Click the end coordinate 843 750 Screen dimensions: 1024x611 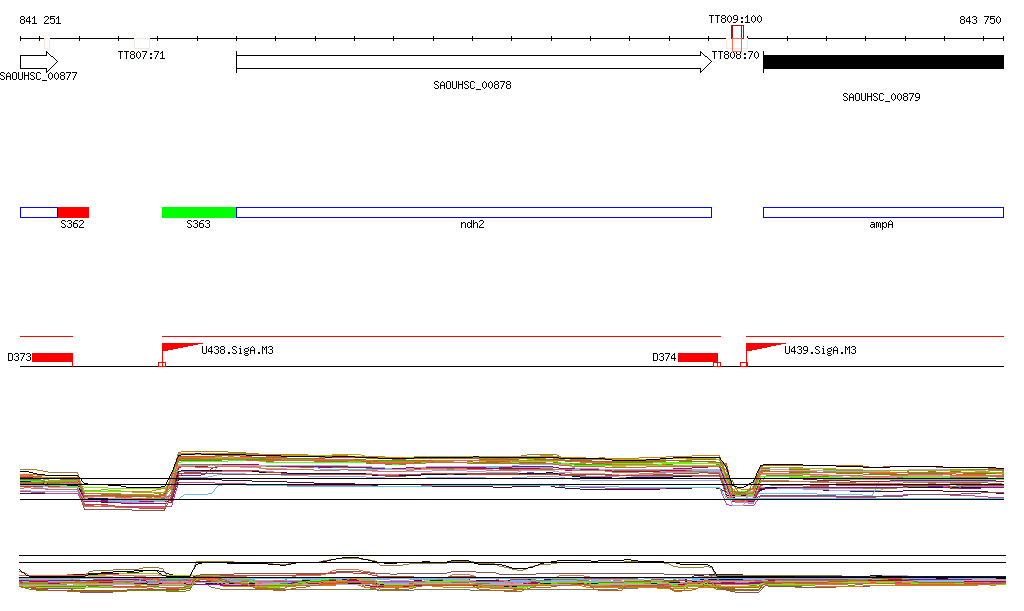click(x=980, y=21)
